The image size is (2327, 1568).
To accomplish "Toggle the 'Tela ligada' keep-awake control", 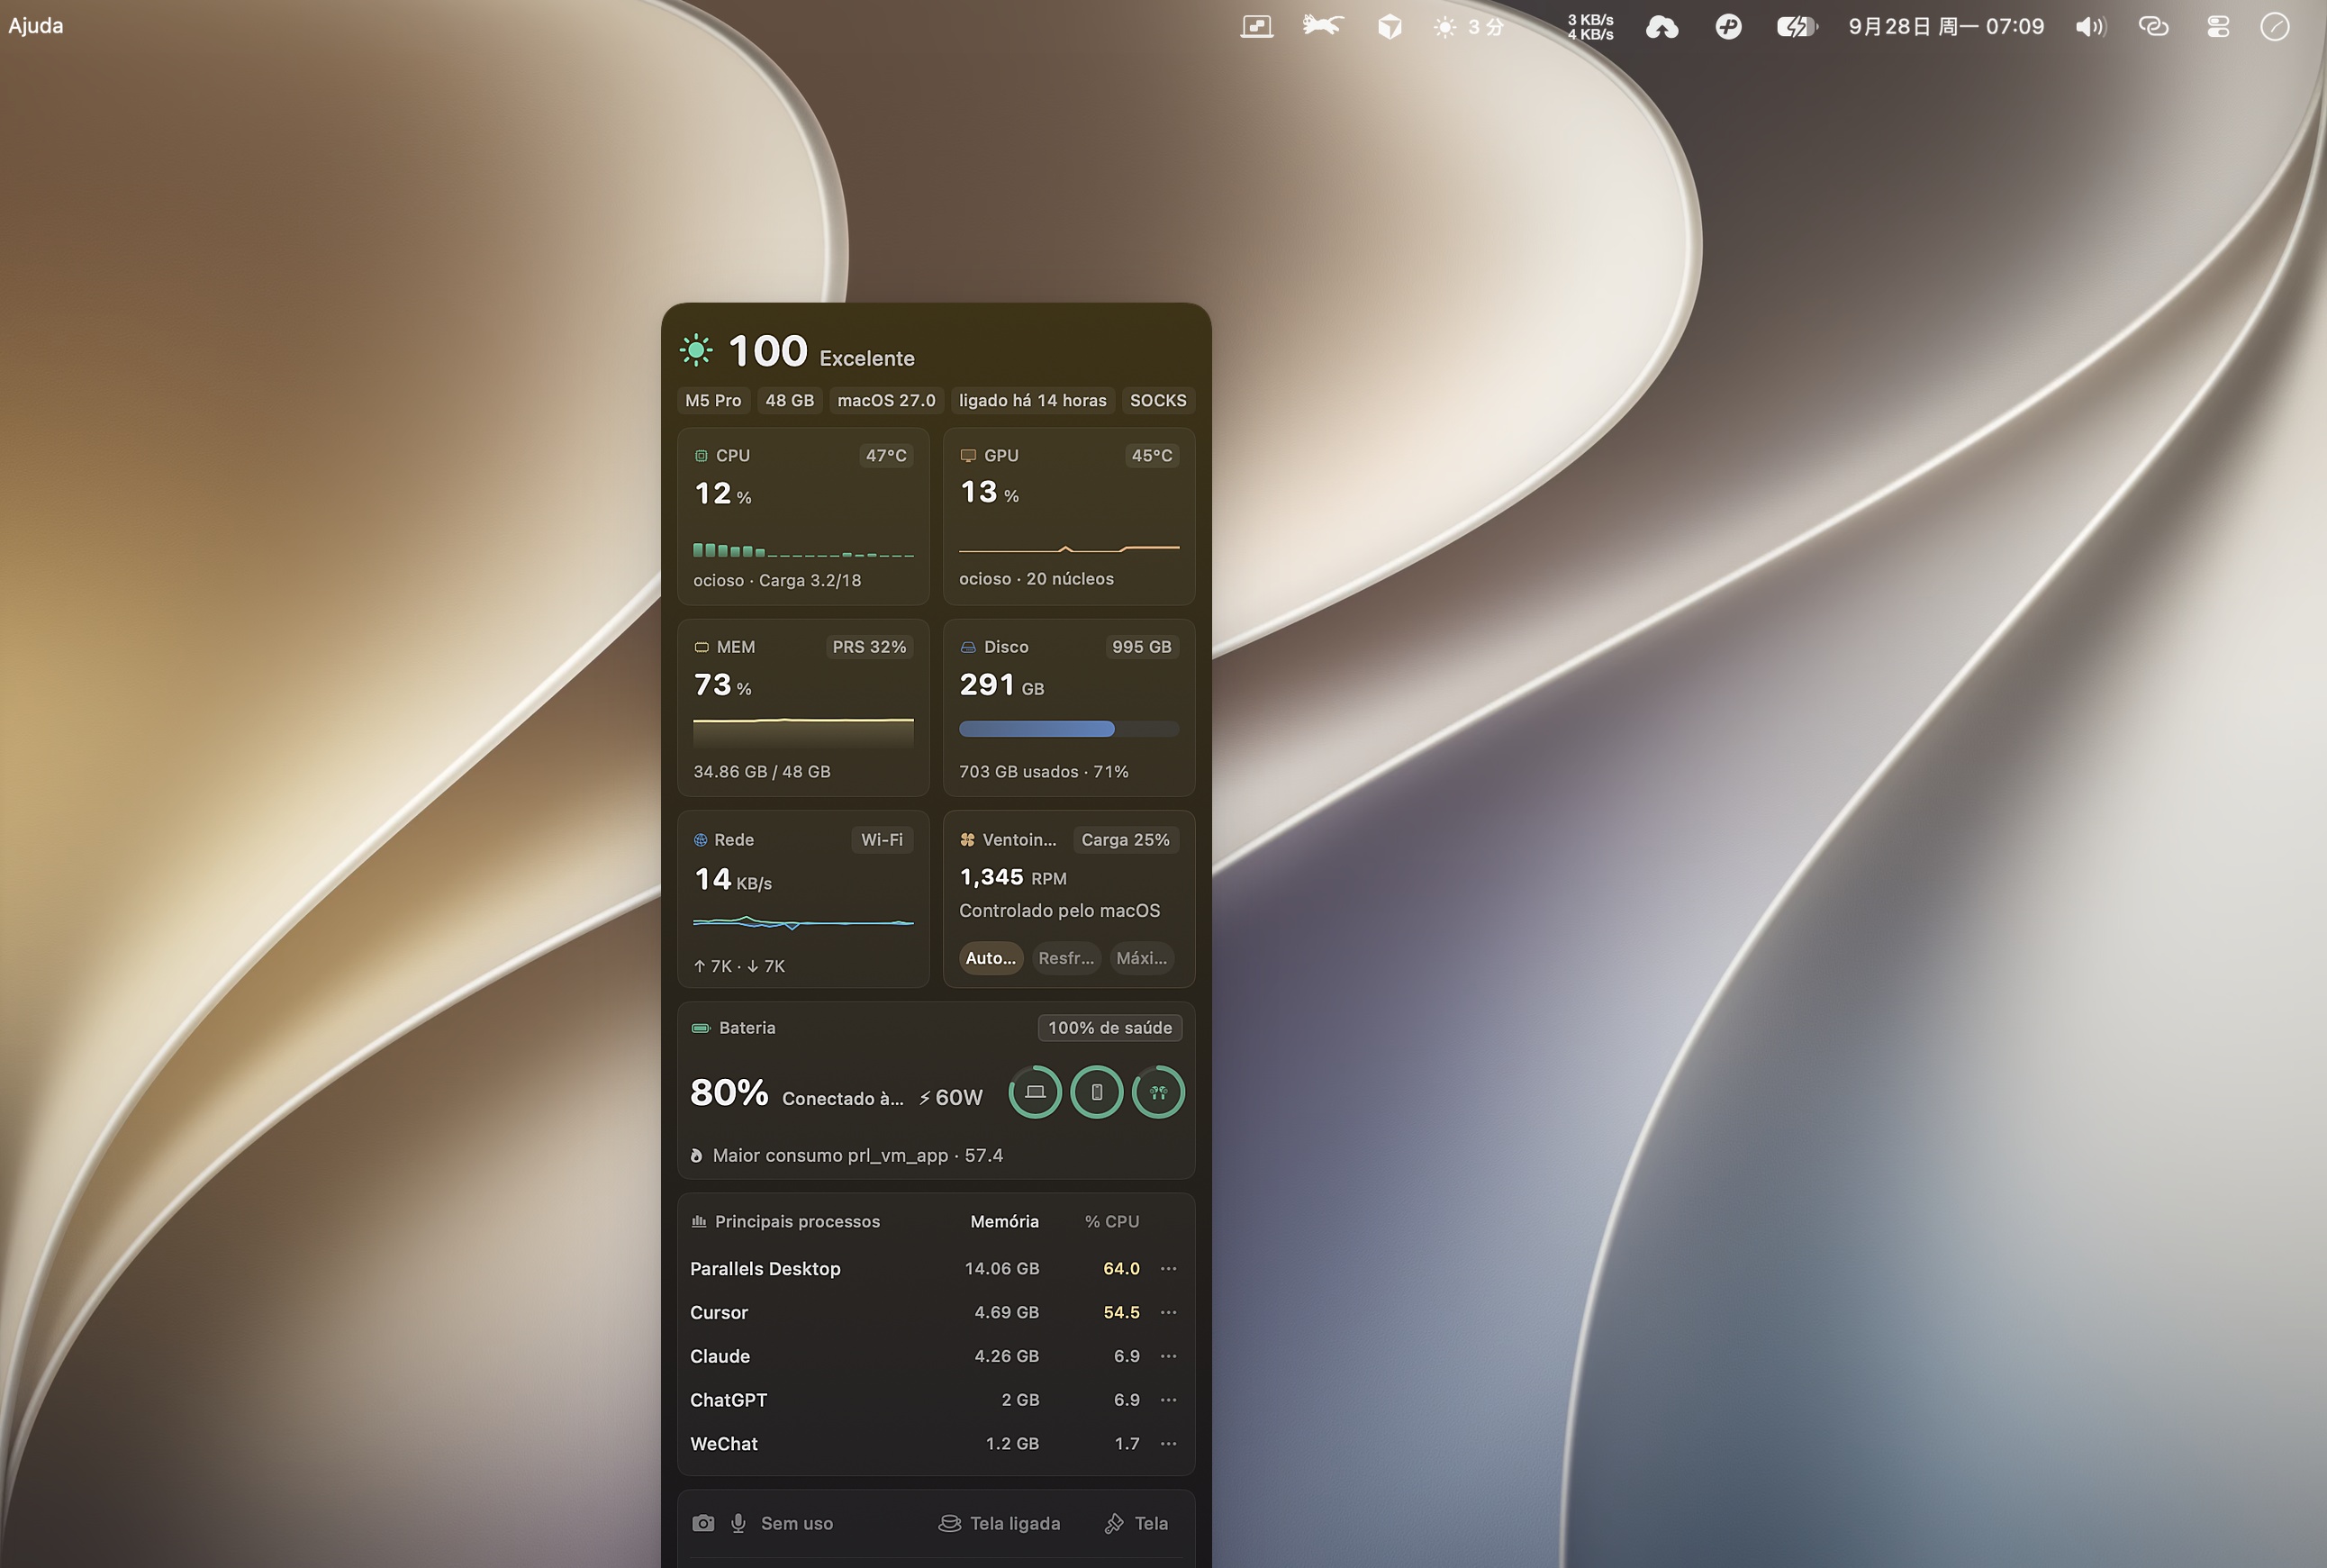I will click(x=999, y=1523).
